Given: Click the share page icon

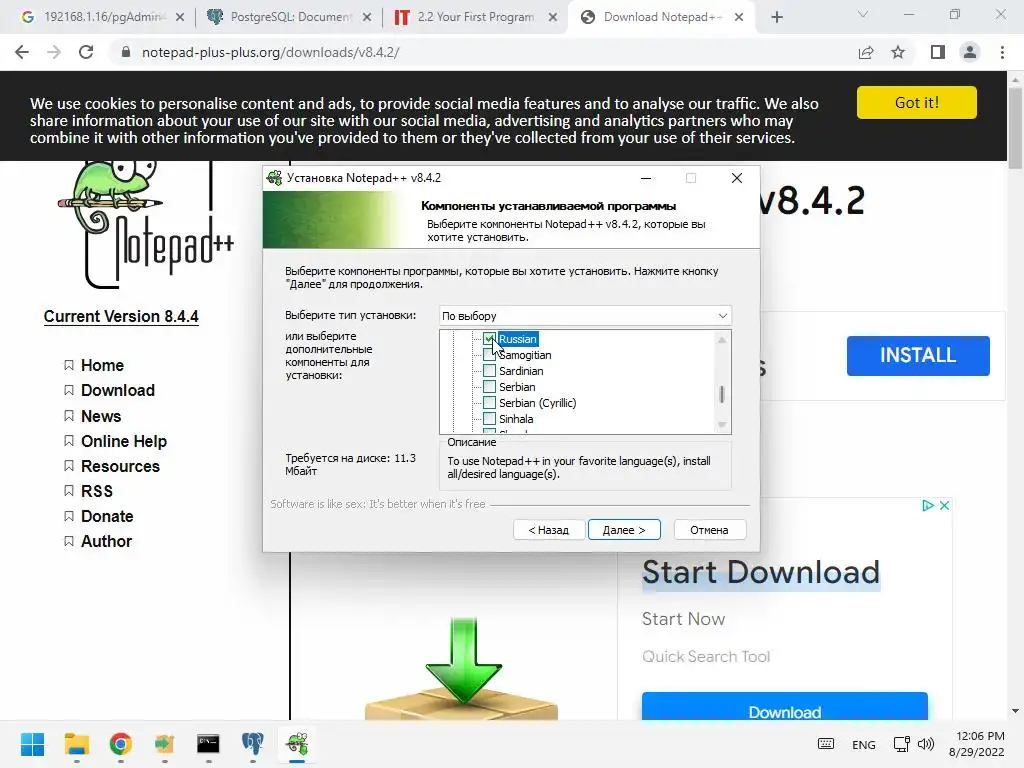Looking at the screenshot, I should [866, 52].
